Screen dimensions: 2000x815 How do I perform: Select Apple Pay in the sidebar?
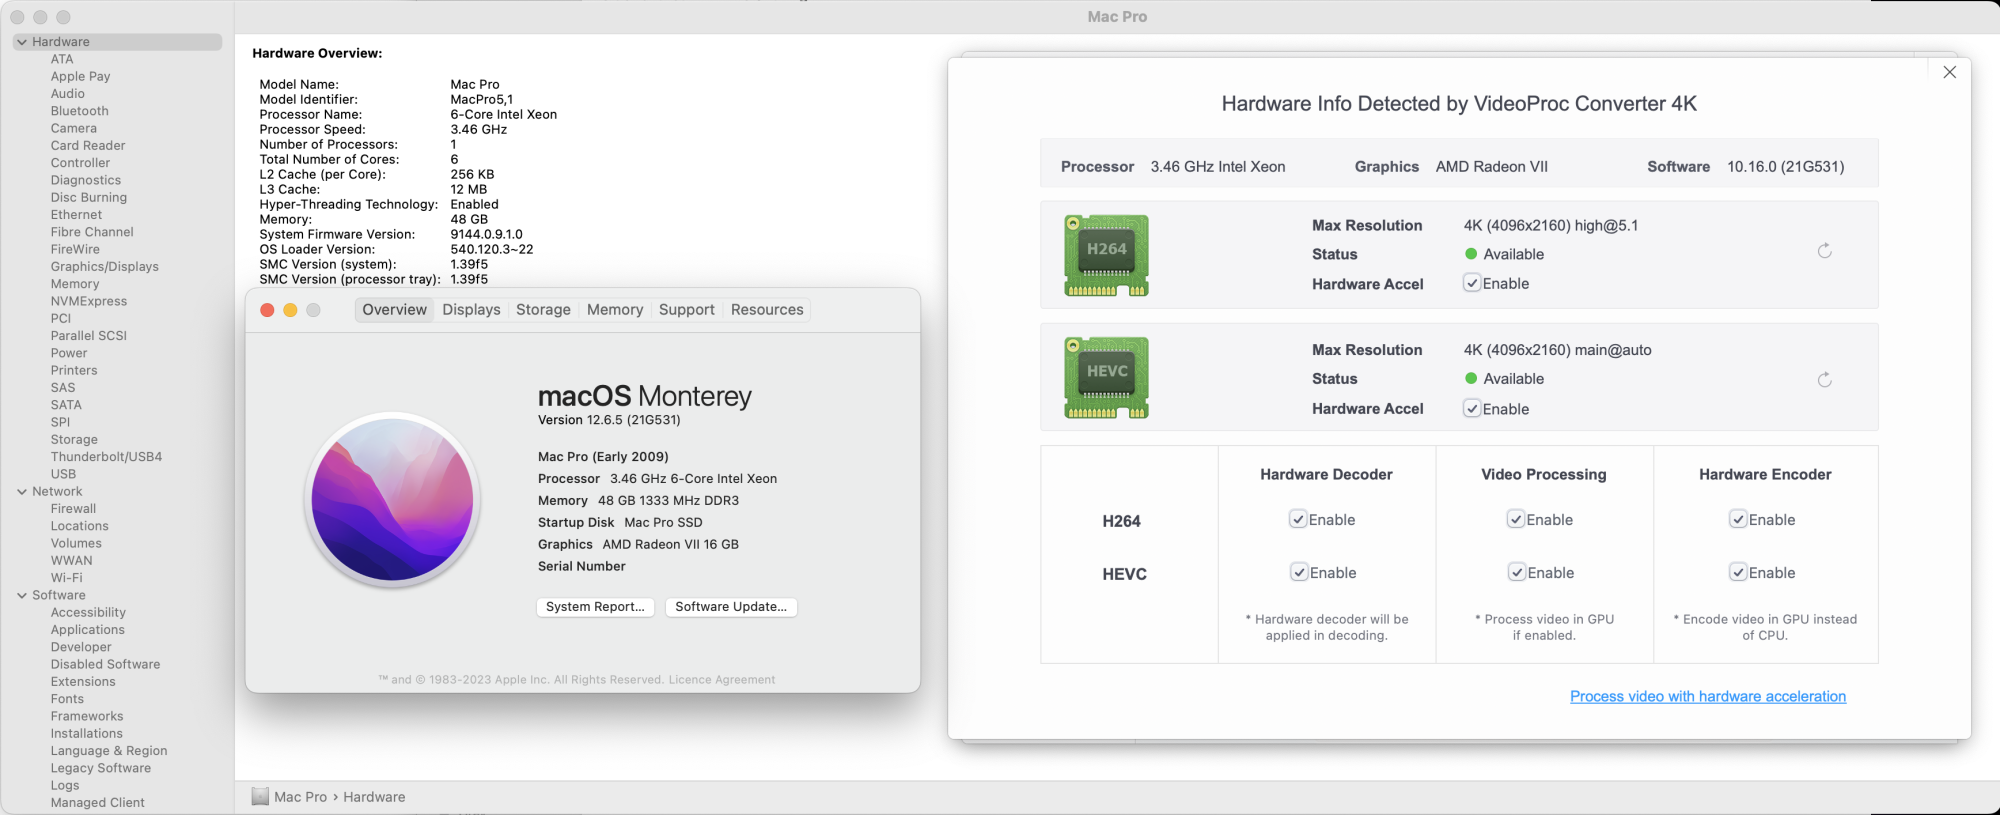pos(81,76)
